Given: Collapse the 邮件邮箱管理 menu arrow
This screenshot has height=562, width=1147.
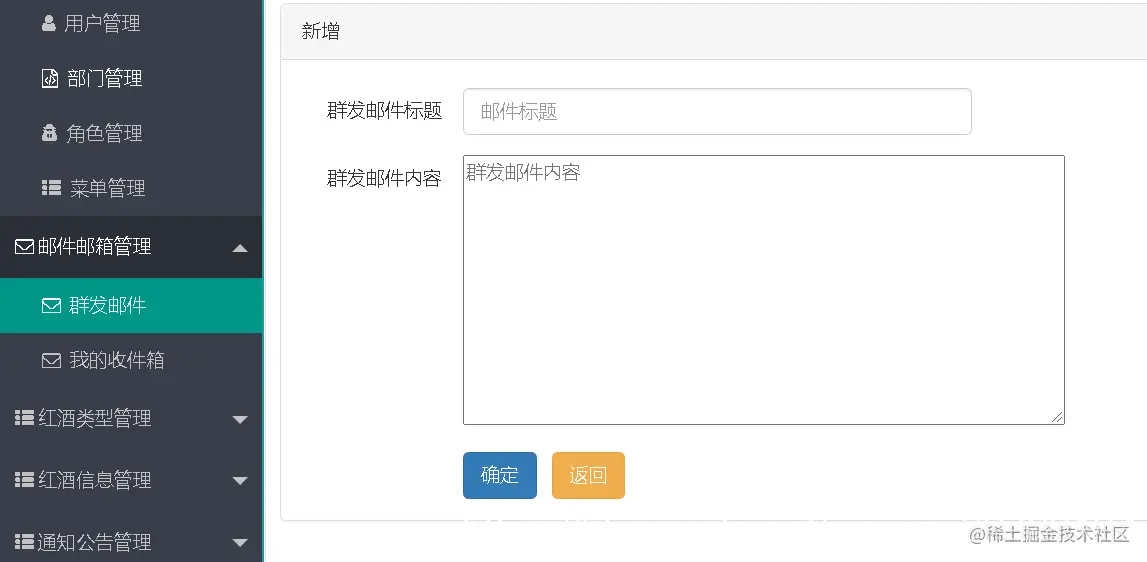Looking at the screenshot, I should point(240,248).
